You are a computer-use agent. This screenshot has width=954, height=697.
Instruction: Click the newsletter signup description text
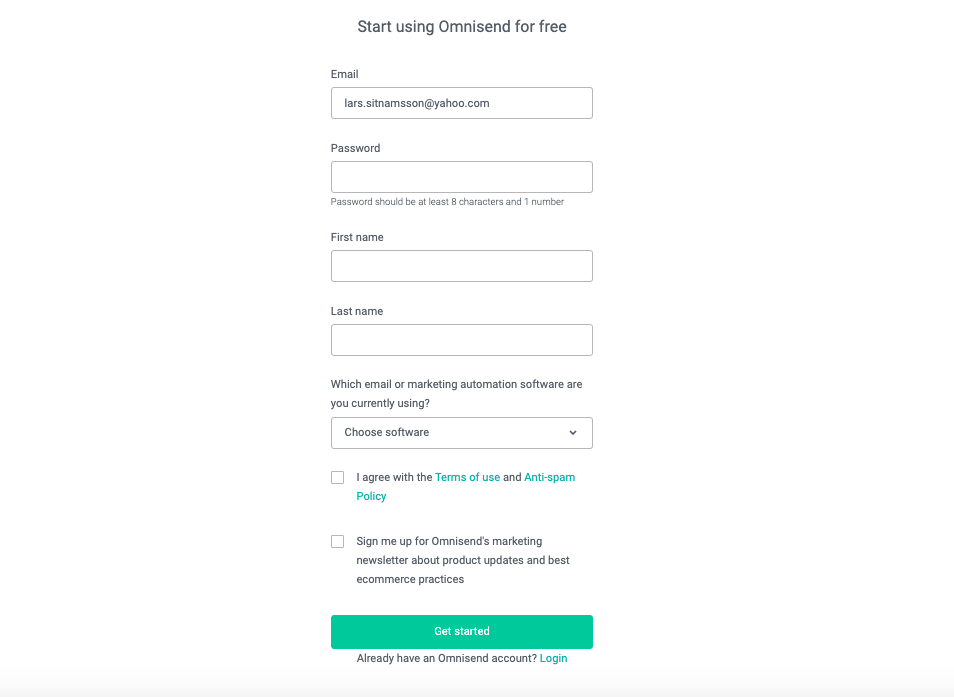click(462, 560)
